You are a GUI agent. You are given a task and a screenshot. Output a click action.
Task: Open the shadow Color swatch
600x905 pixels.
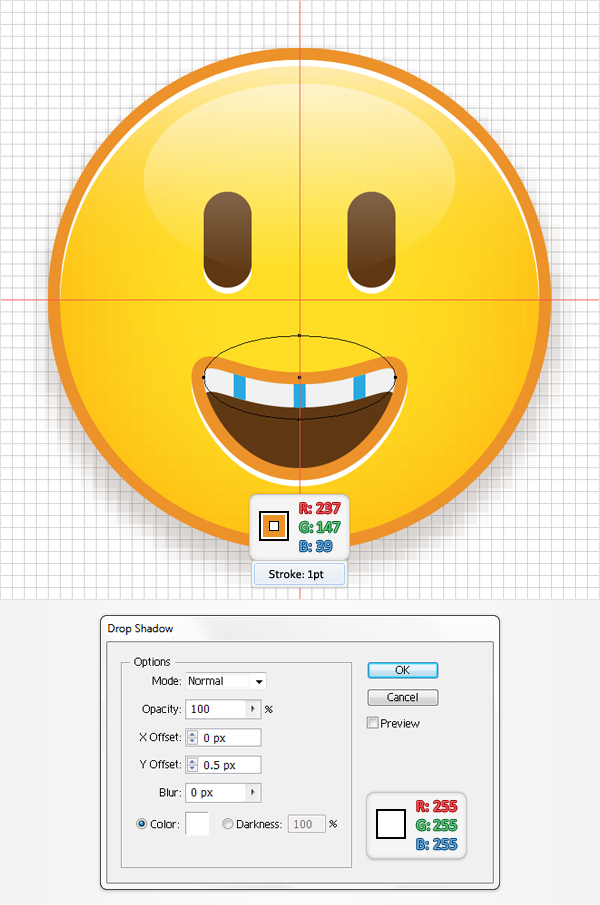pos(197,824)
